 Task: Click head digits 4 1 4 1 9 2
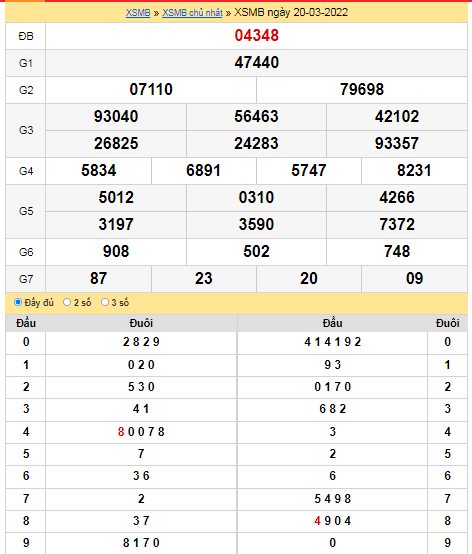332,342
